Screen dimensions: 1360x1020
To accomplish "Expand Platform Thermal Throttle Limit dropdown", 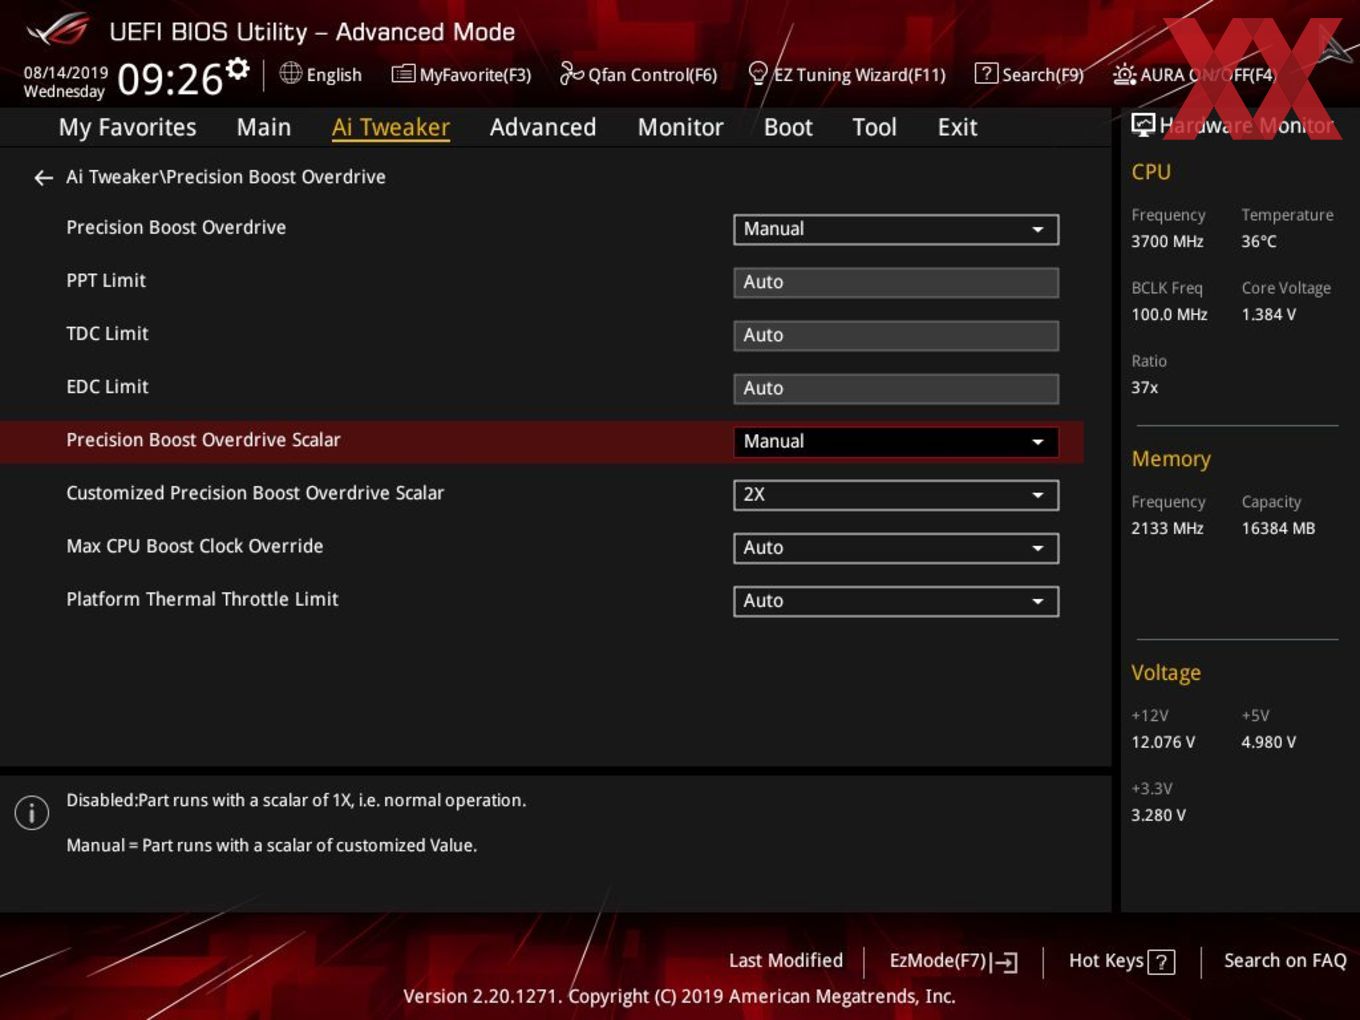I will 896,601.
